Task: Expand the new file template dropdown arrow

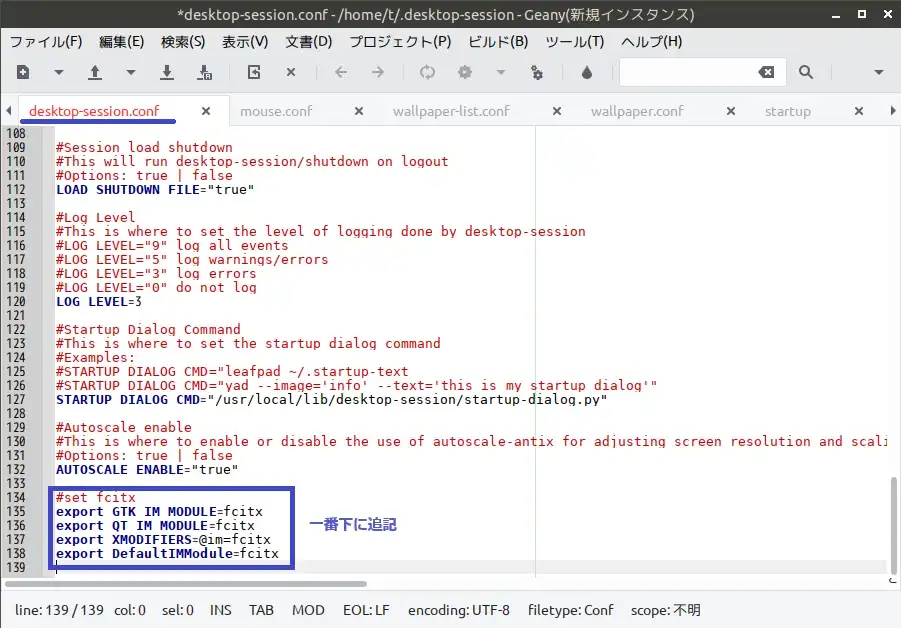Action: coord(59,72)
